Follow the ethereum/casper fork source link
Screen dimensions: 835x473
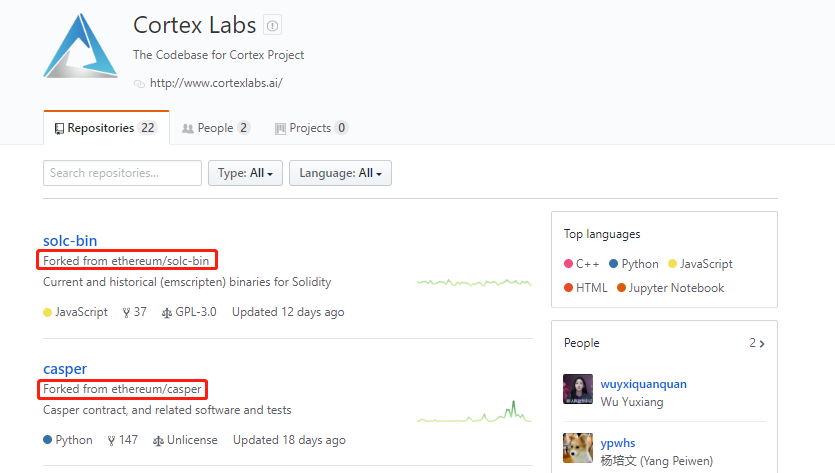tap(156, 389)
